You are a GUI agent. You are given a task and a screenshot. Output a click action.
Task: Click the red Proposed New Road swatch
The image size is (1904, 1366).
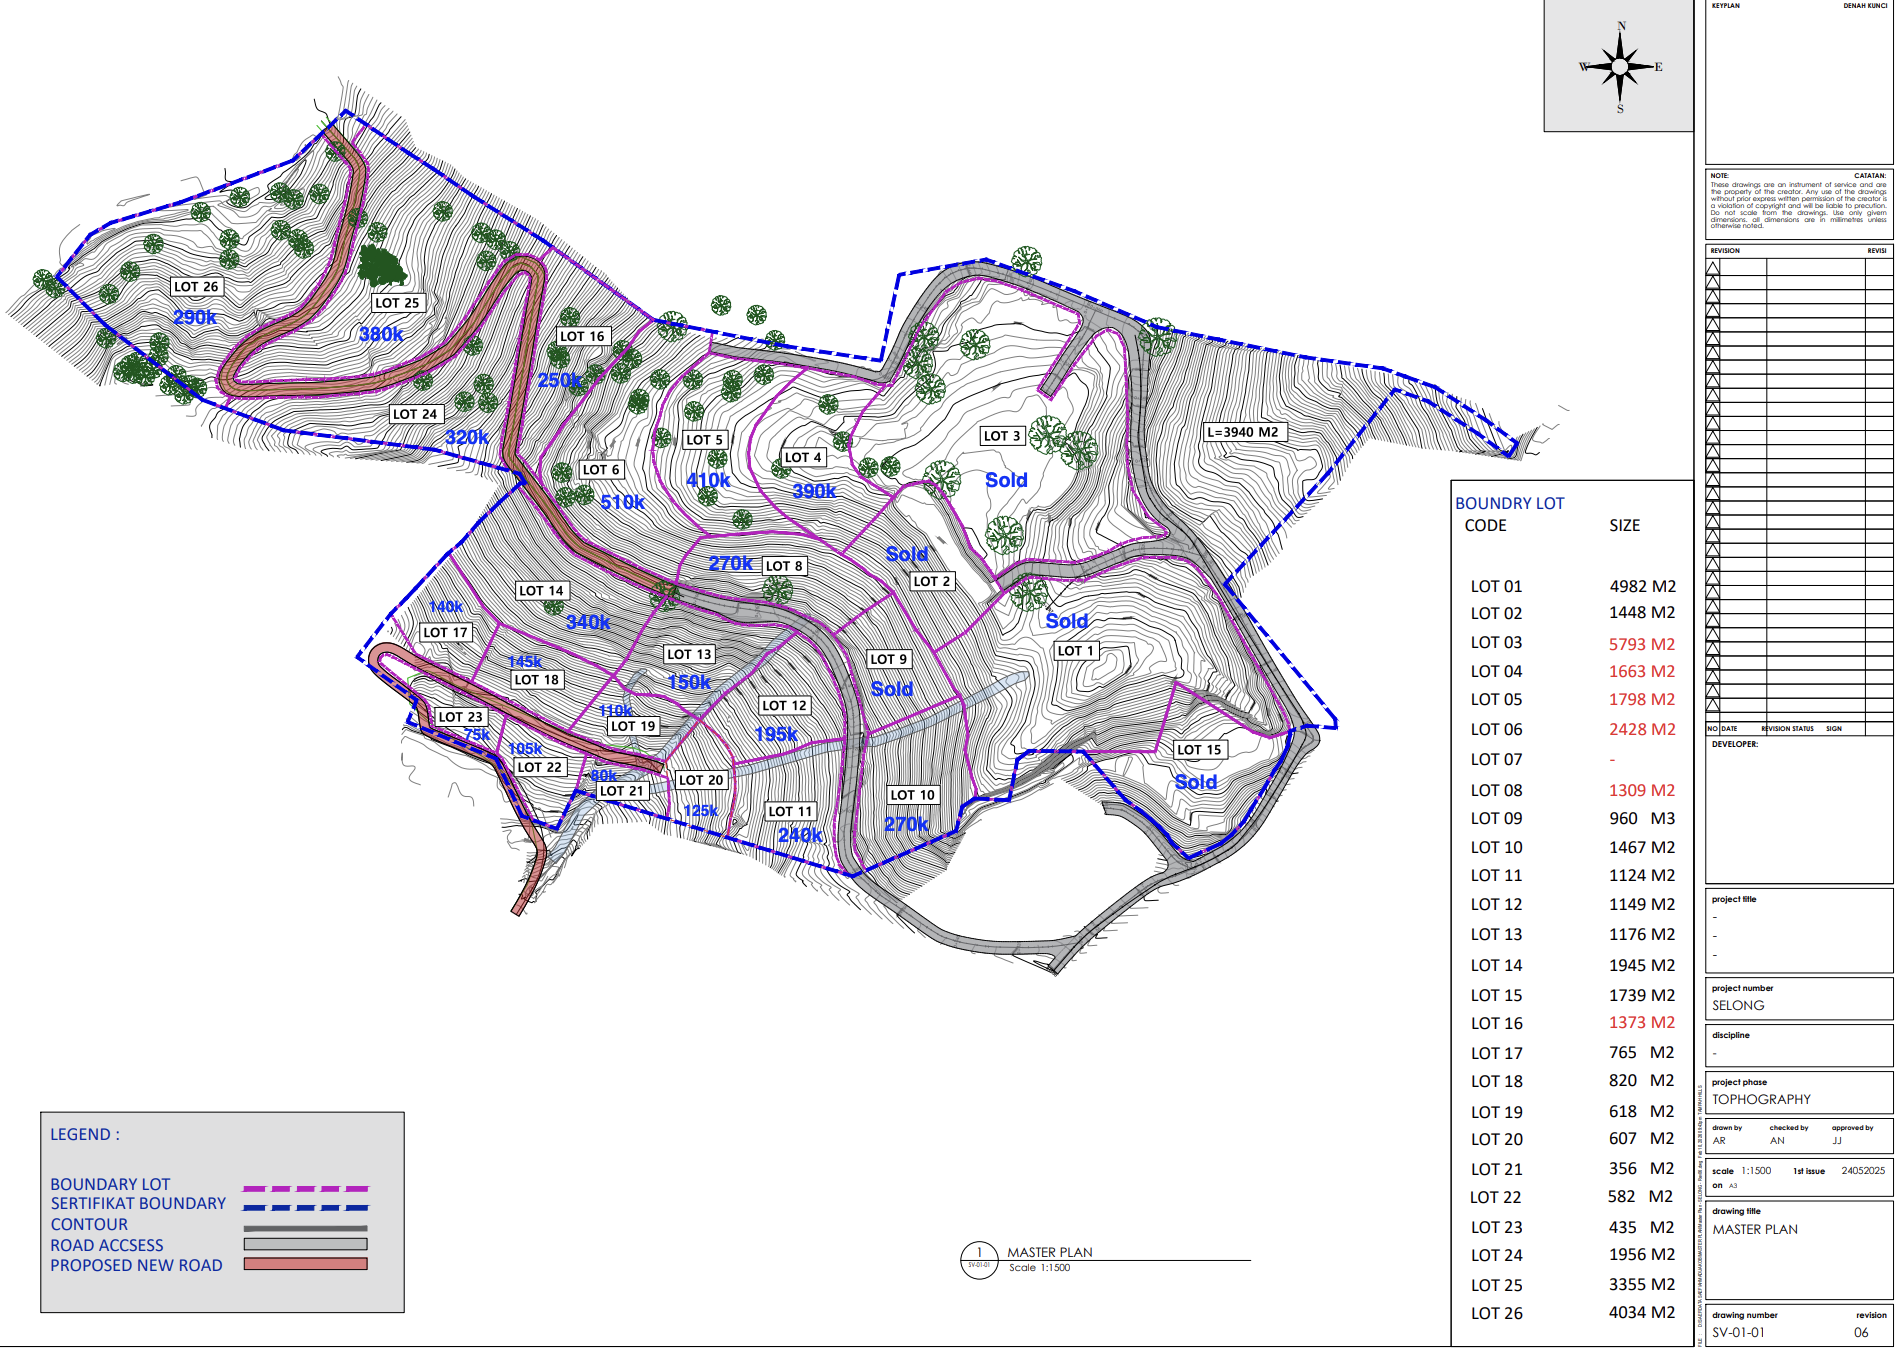306,1264
